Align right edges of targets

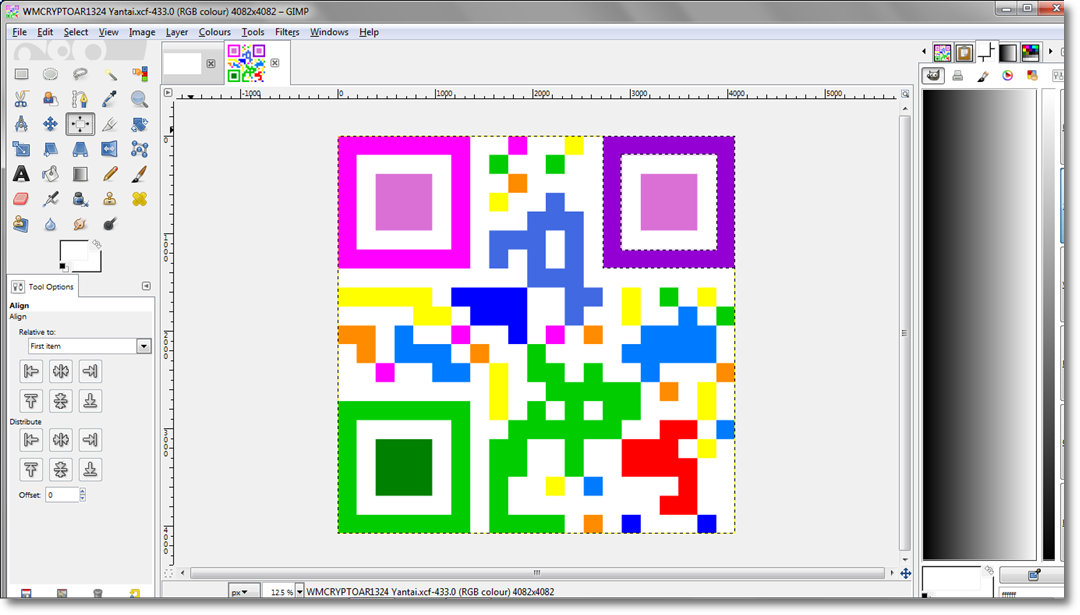pyautogui.click(x=90, y=371)
